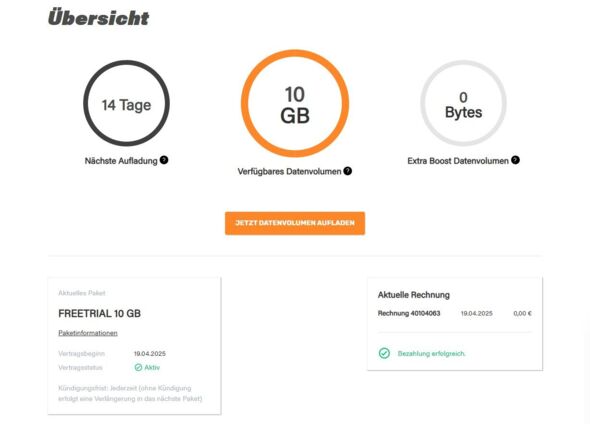This screenshot has height=424, width=590.
Task: Click the Kündigungsfrist notice text
Action: (130, 393)
